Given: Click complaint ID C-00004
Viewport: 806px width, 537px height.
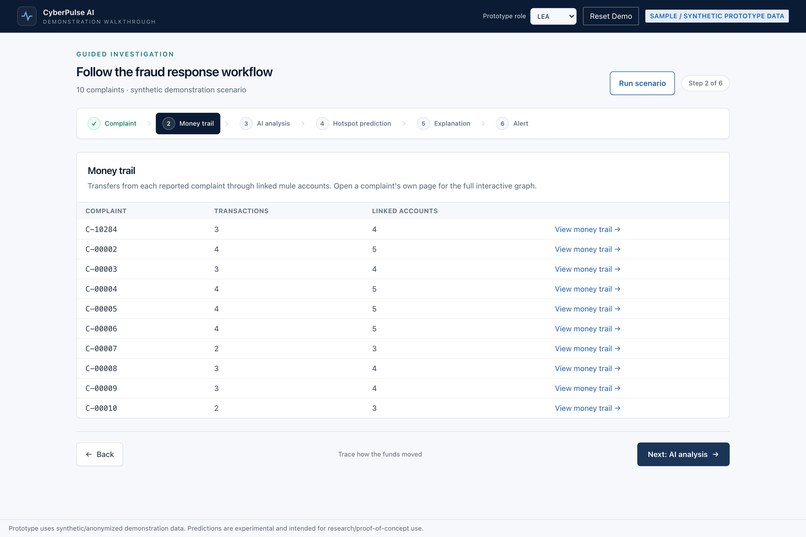Looking at the screenshot, I should point(101,289).
